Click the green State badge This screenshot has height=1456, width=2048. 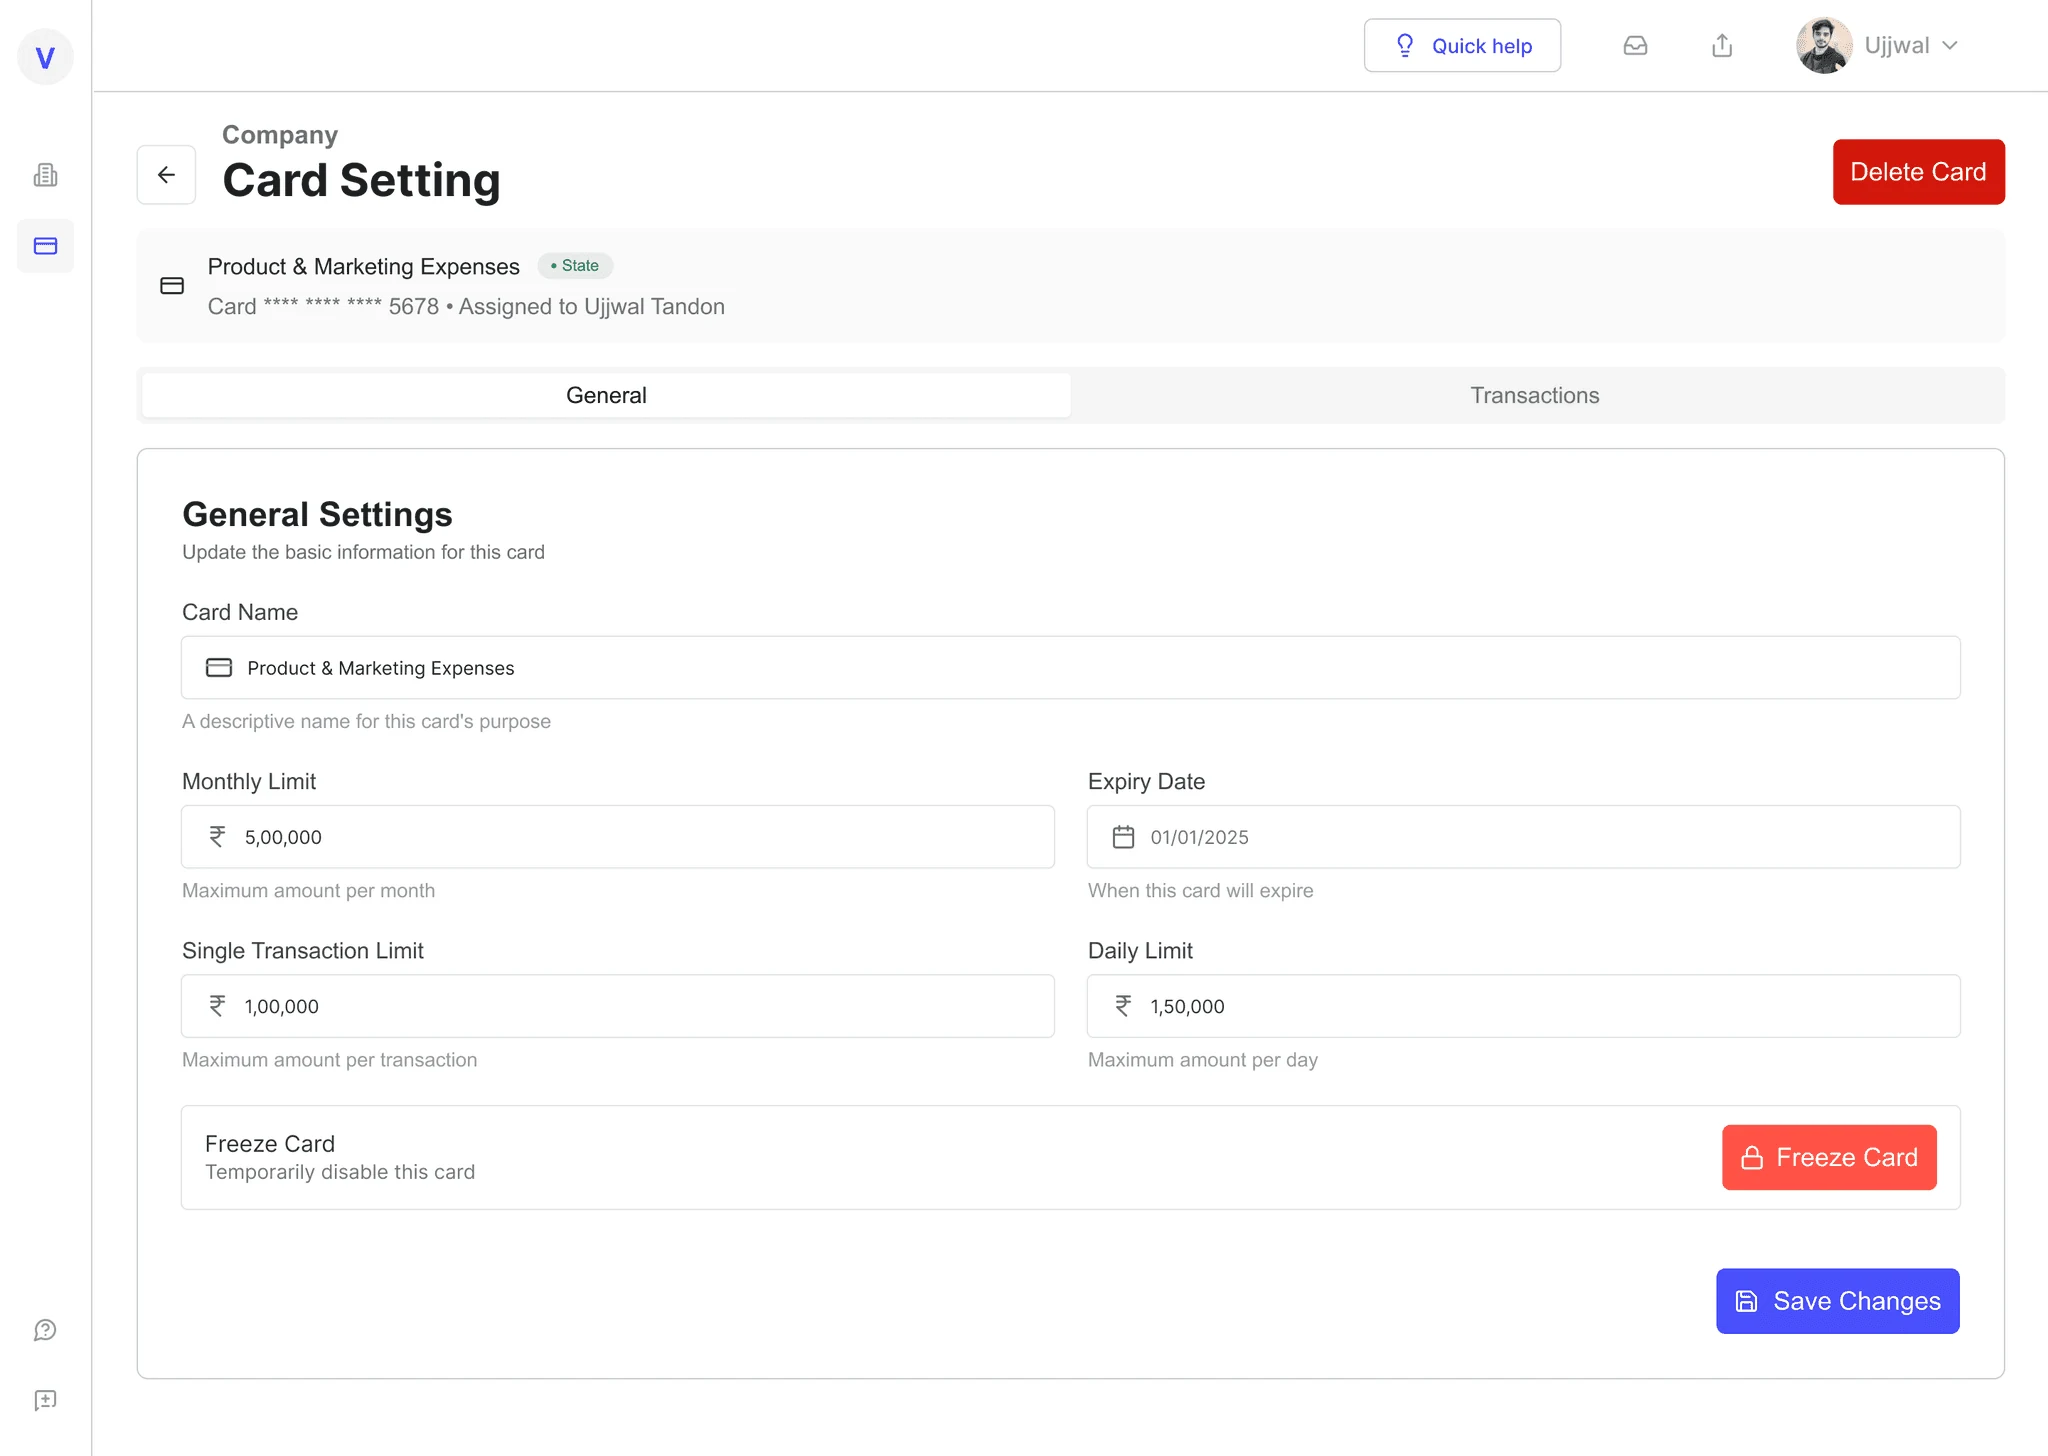click(x=575, y=266)
